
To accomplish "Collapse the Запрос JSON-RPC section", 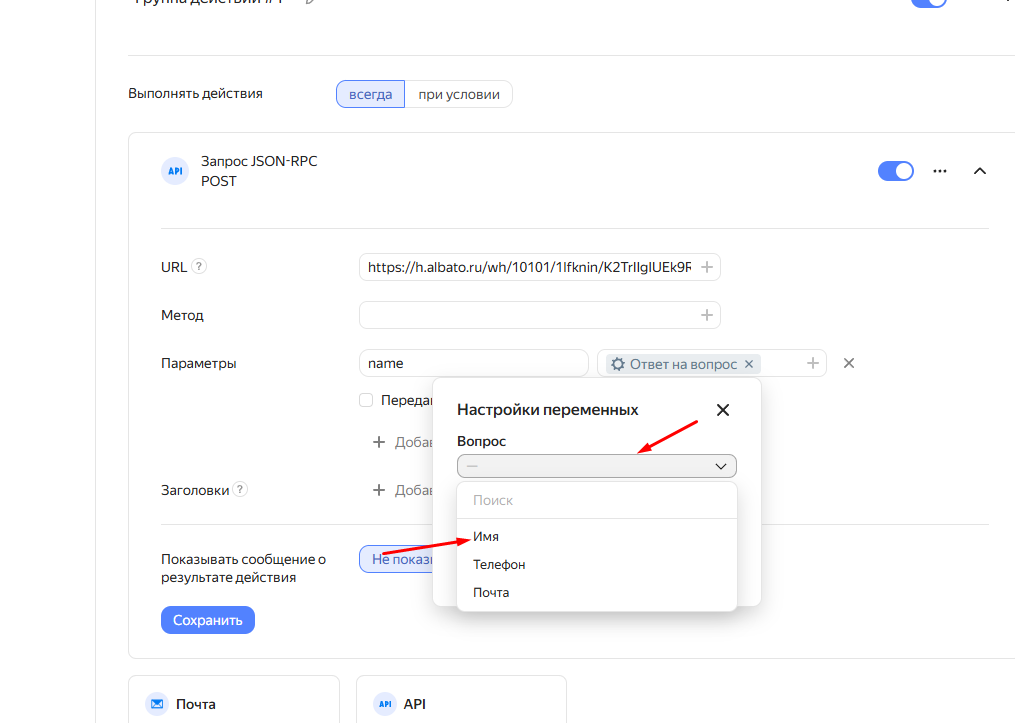I will coord(980,171).
